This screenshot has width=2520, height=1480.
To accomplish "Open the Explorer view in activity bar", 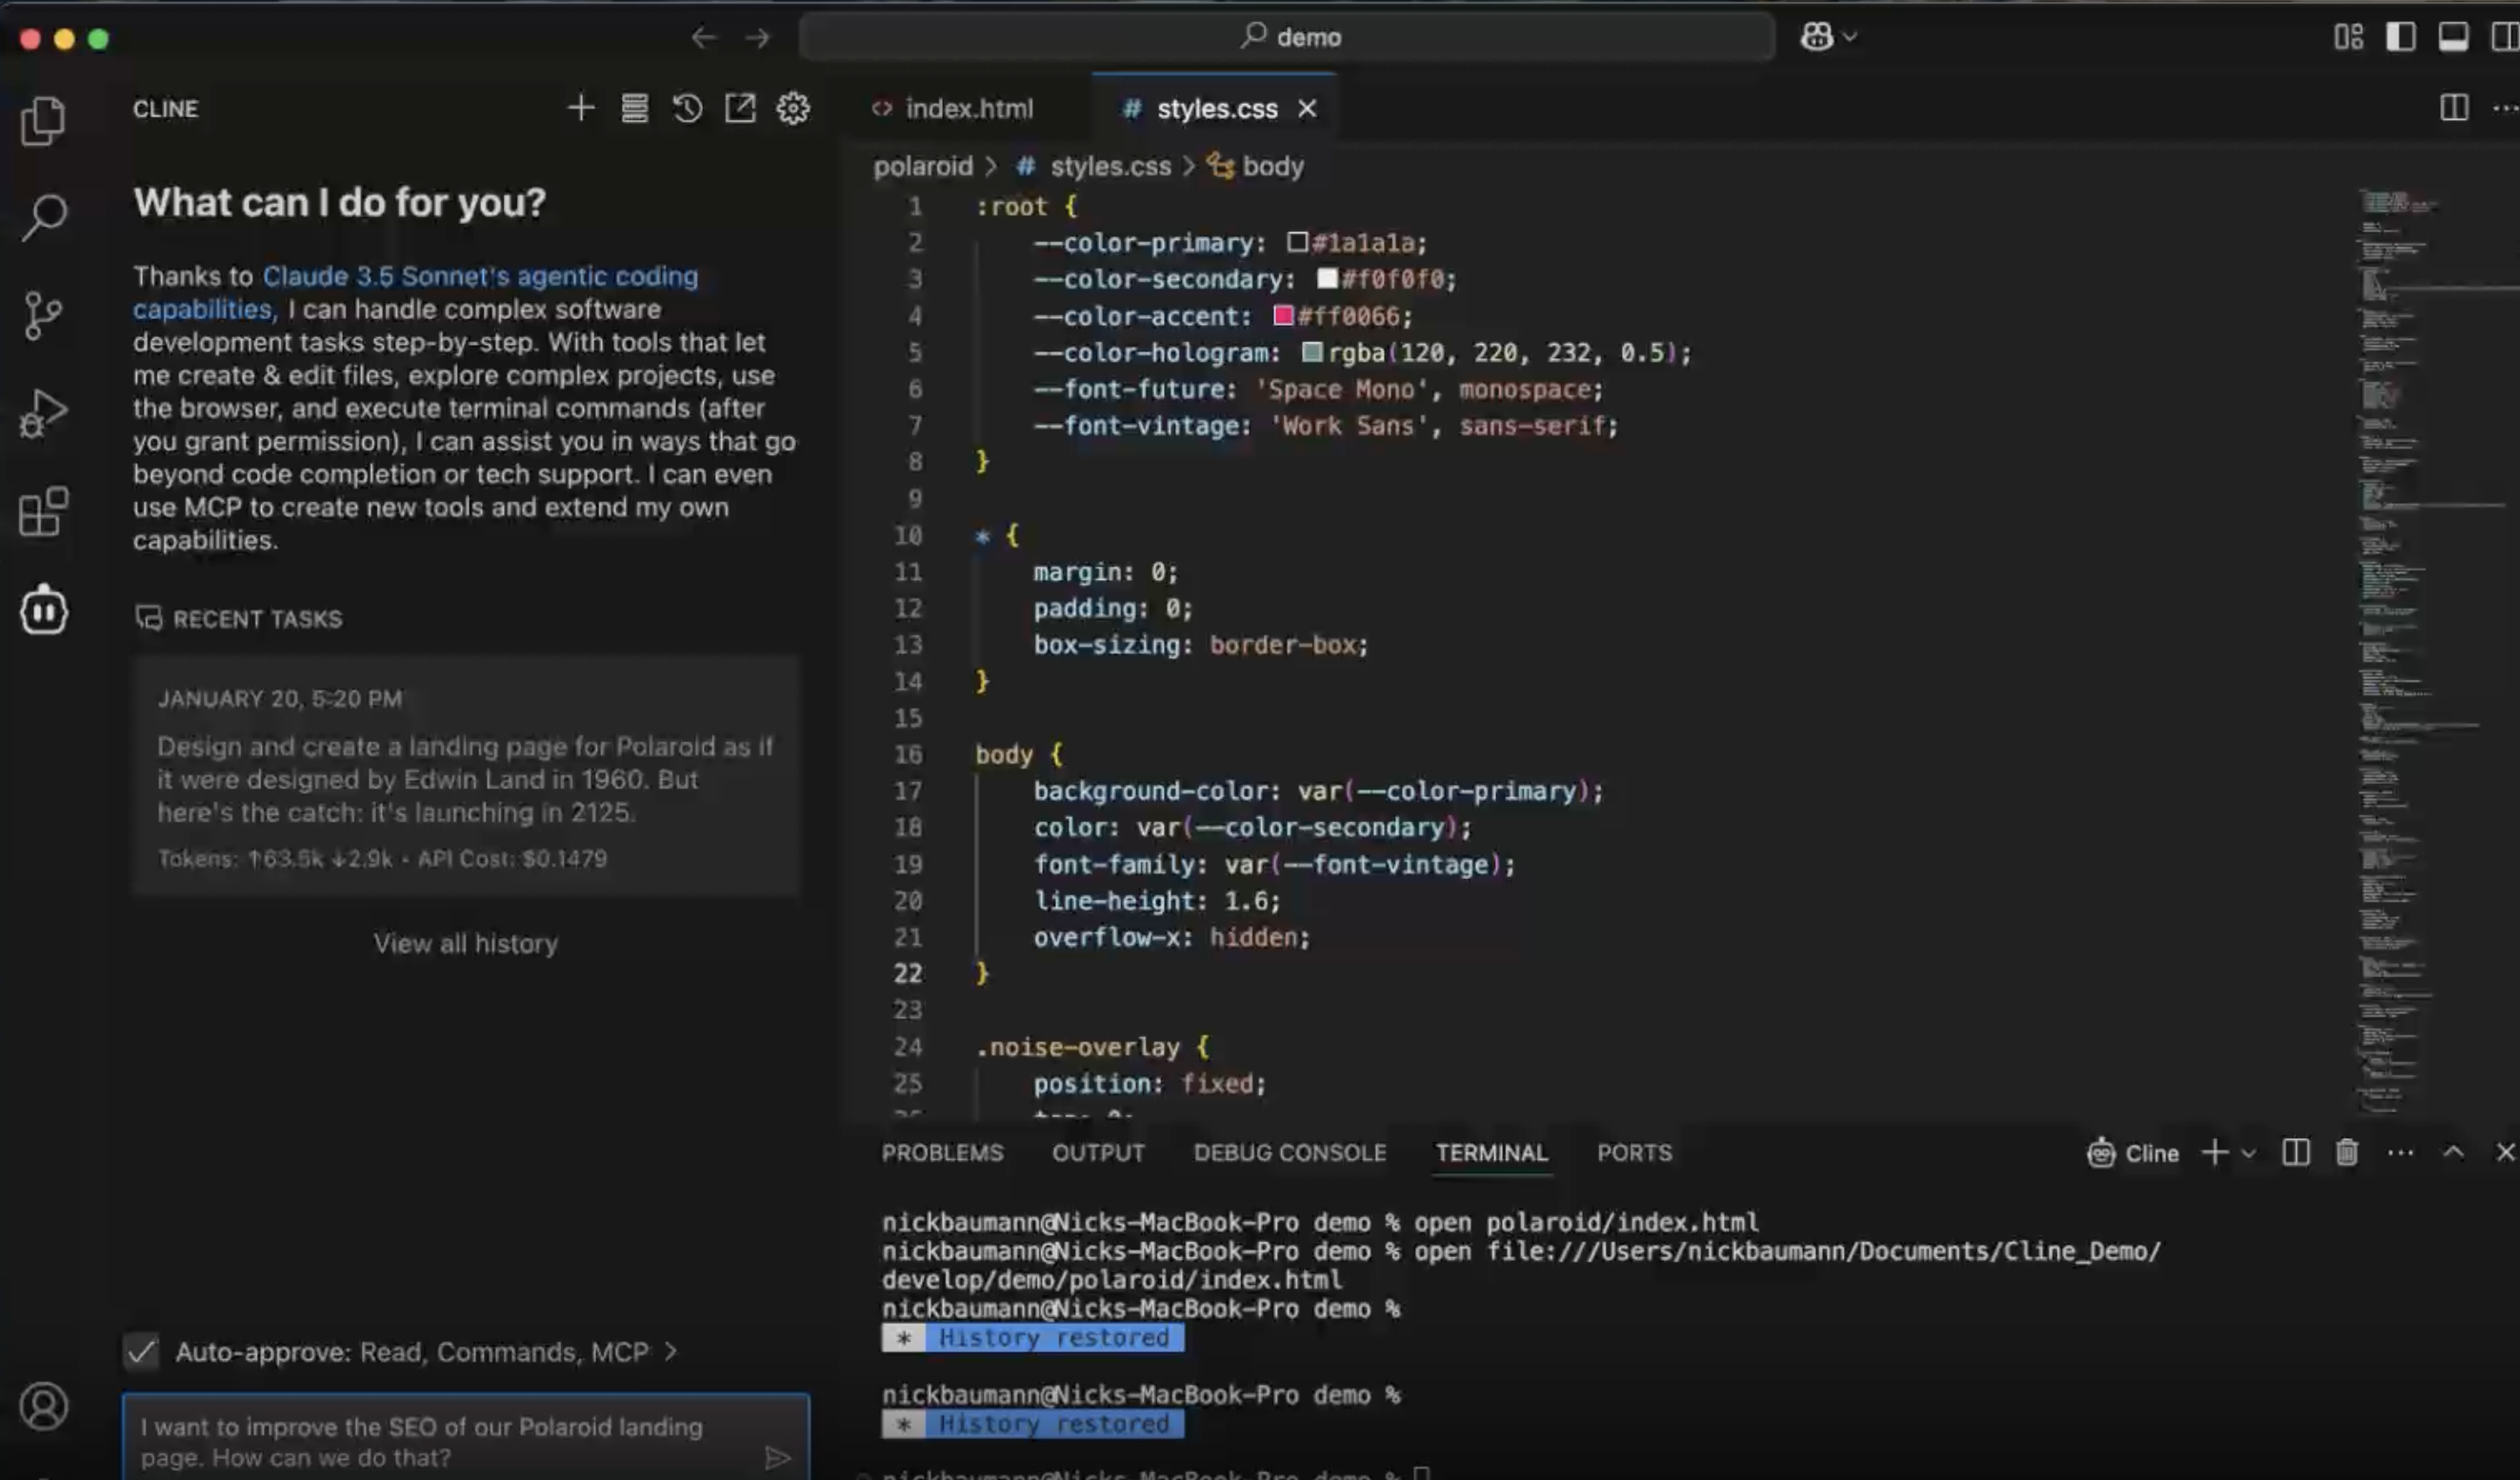I will (43, 120).
